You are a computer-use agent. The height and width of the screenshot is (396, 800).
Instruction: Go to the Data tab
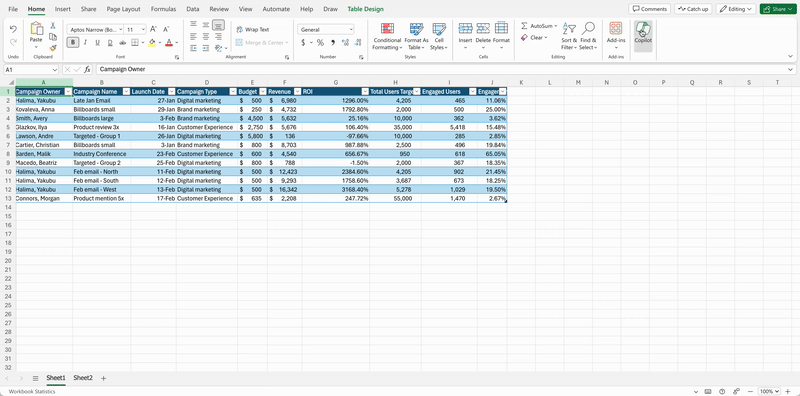coord(193,9)
